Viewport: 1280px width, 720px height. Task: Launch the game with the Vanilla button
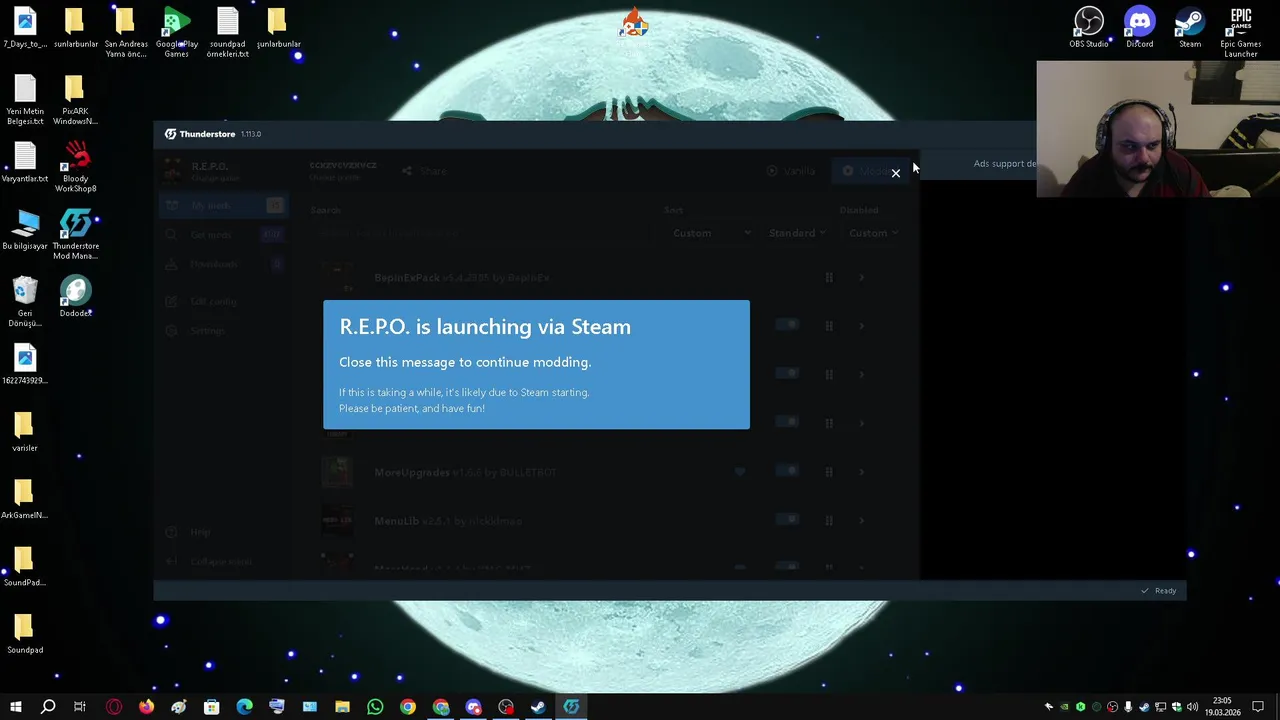[791, 171]
